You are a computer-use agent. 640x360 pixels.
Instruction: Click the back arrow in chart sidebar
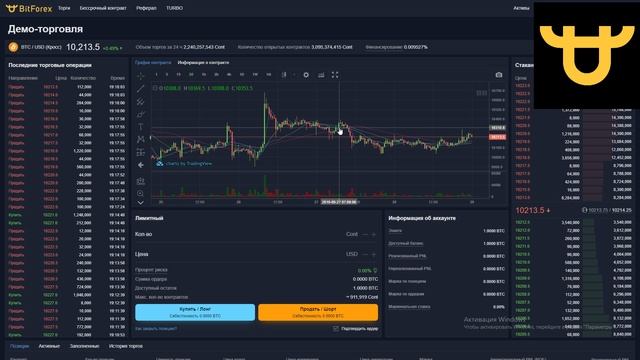pos(140,165)
